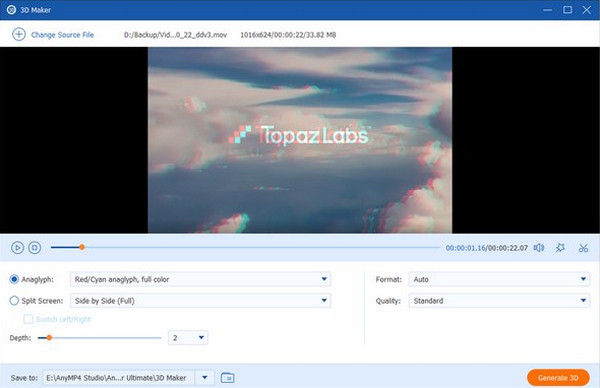Open the Red/Cyan anaglyph dropdown
Screen dimensions: 600x388
click(x=201, y=279)
